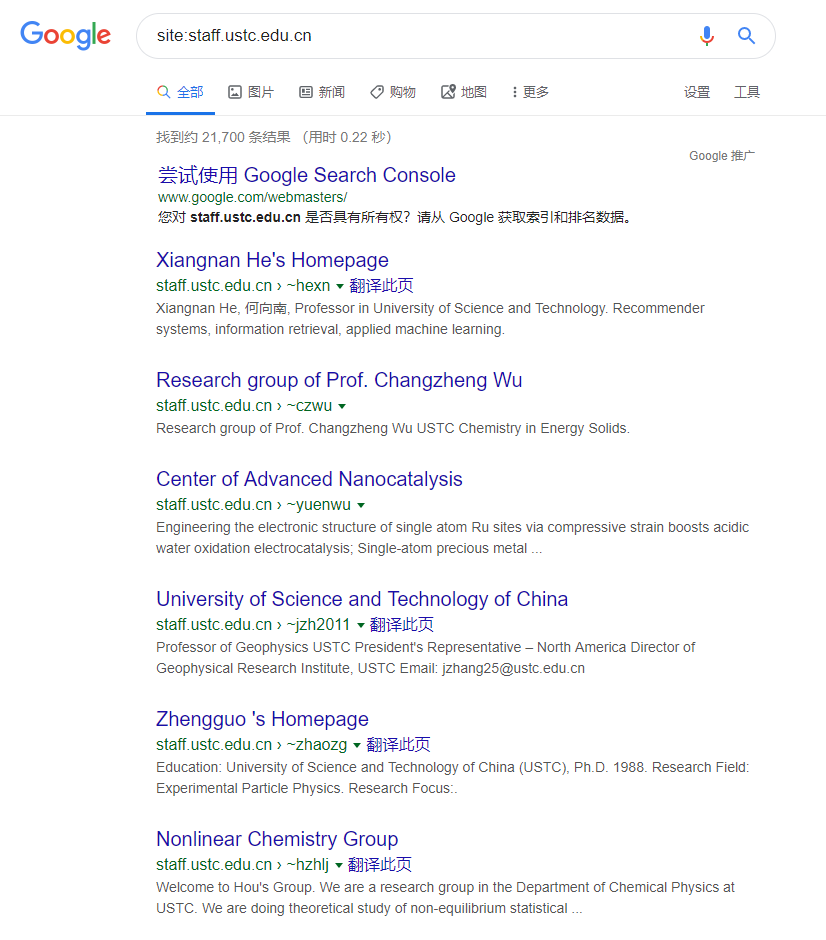Click the staff.ustc.edu.cn › ~hexn URL

click(243, 285)
